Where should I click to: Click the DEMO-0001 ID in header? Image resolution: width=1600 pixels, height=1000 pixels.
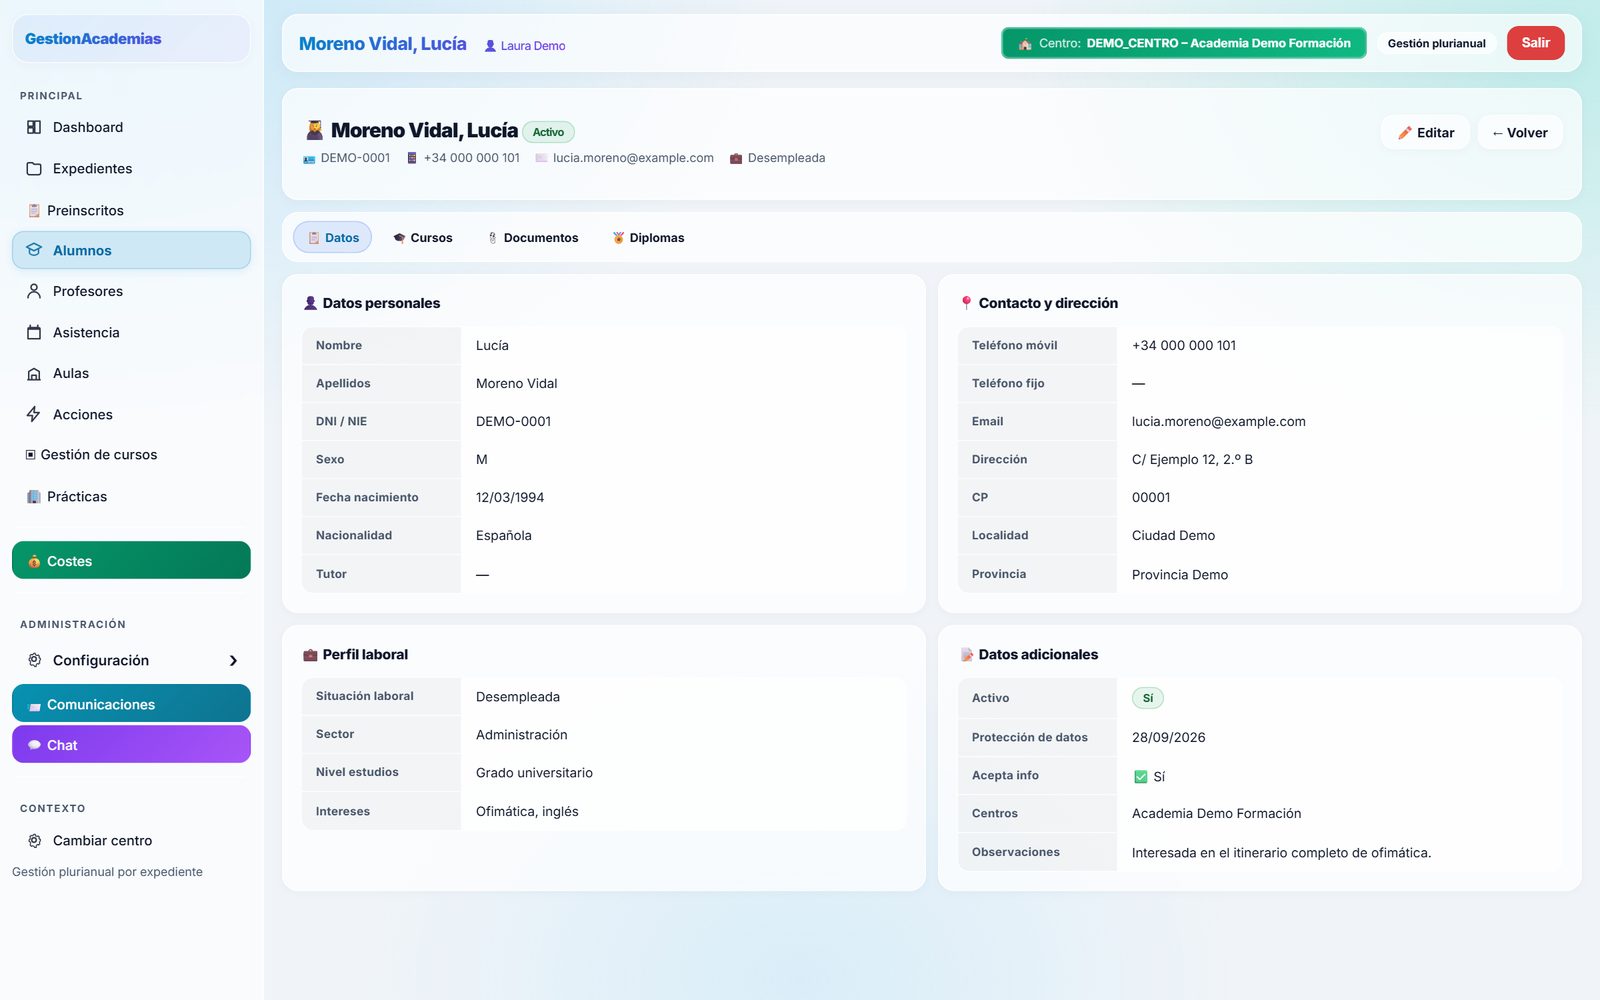[x=355, y=158]
